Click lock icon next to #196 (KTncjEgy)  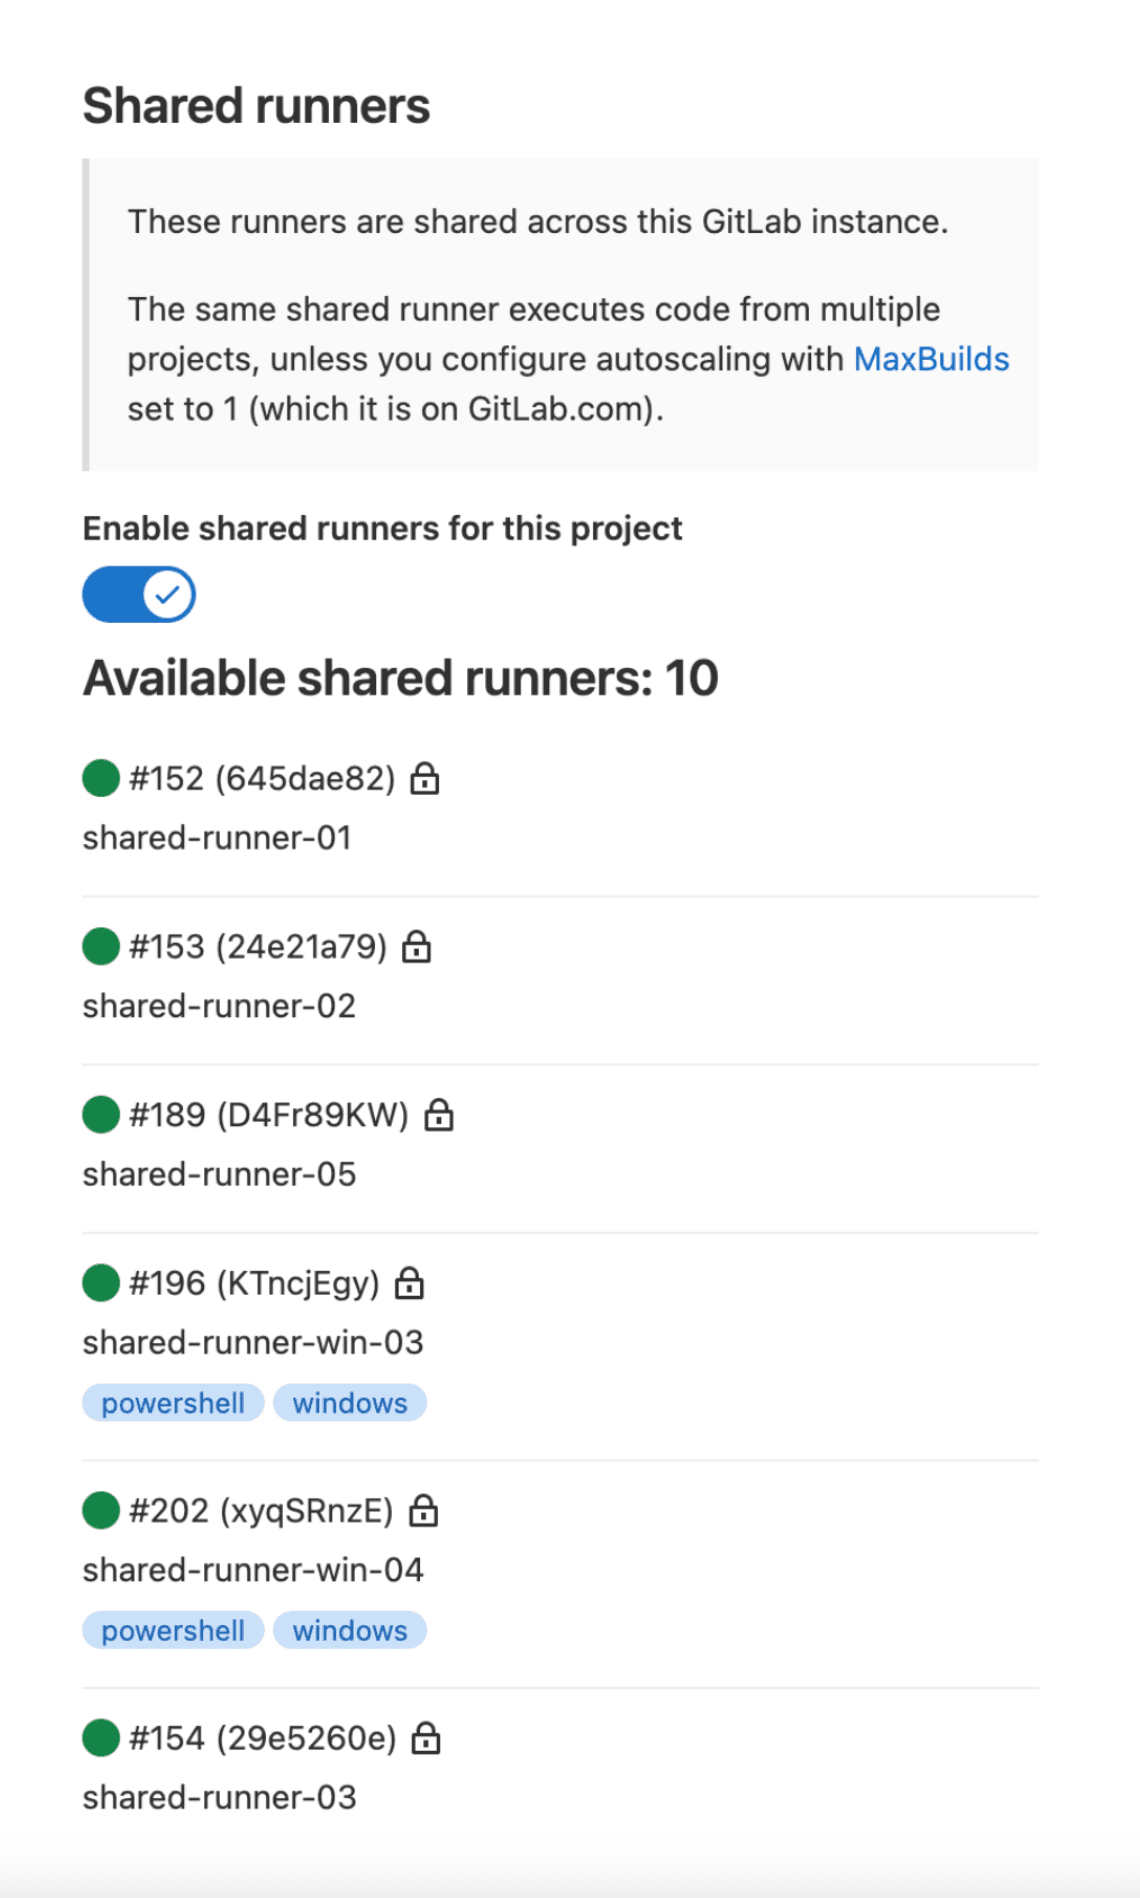(409, 1283)
